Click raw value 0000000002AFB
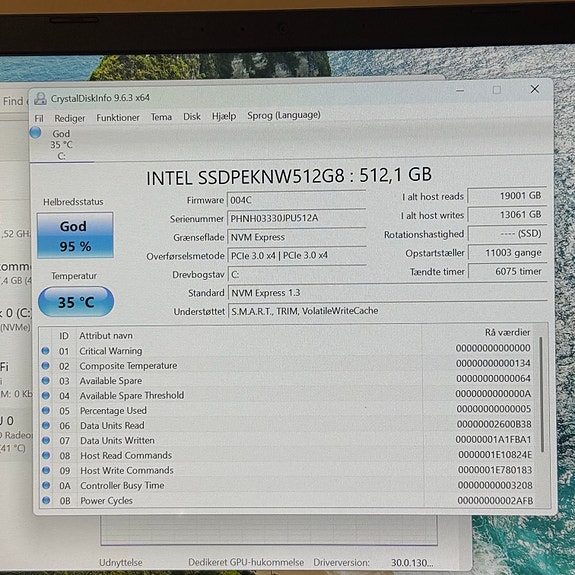This screenshot has height=575, width=575. click(495, 500)
